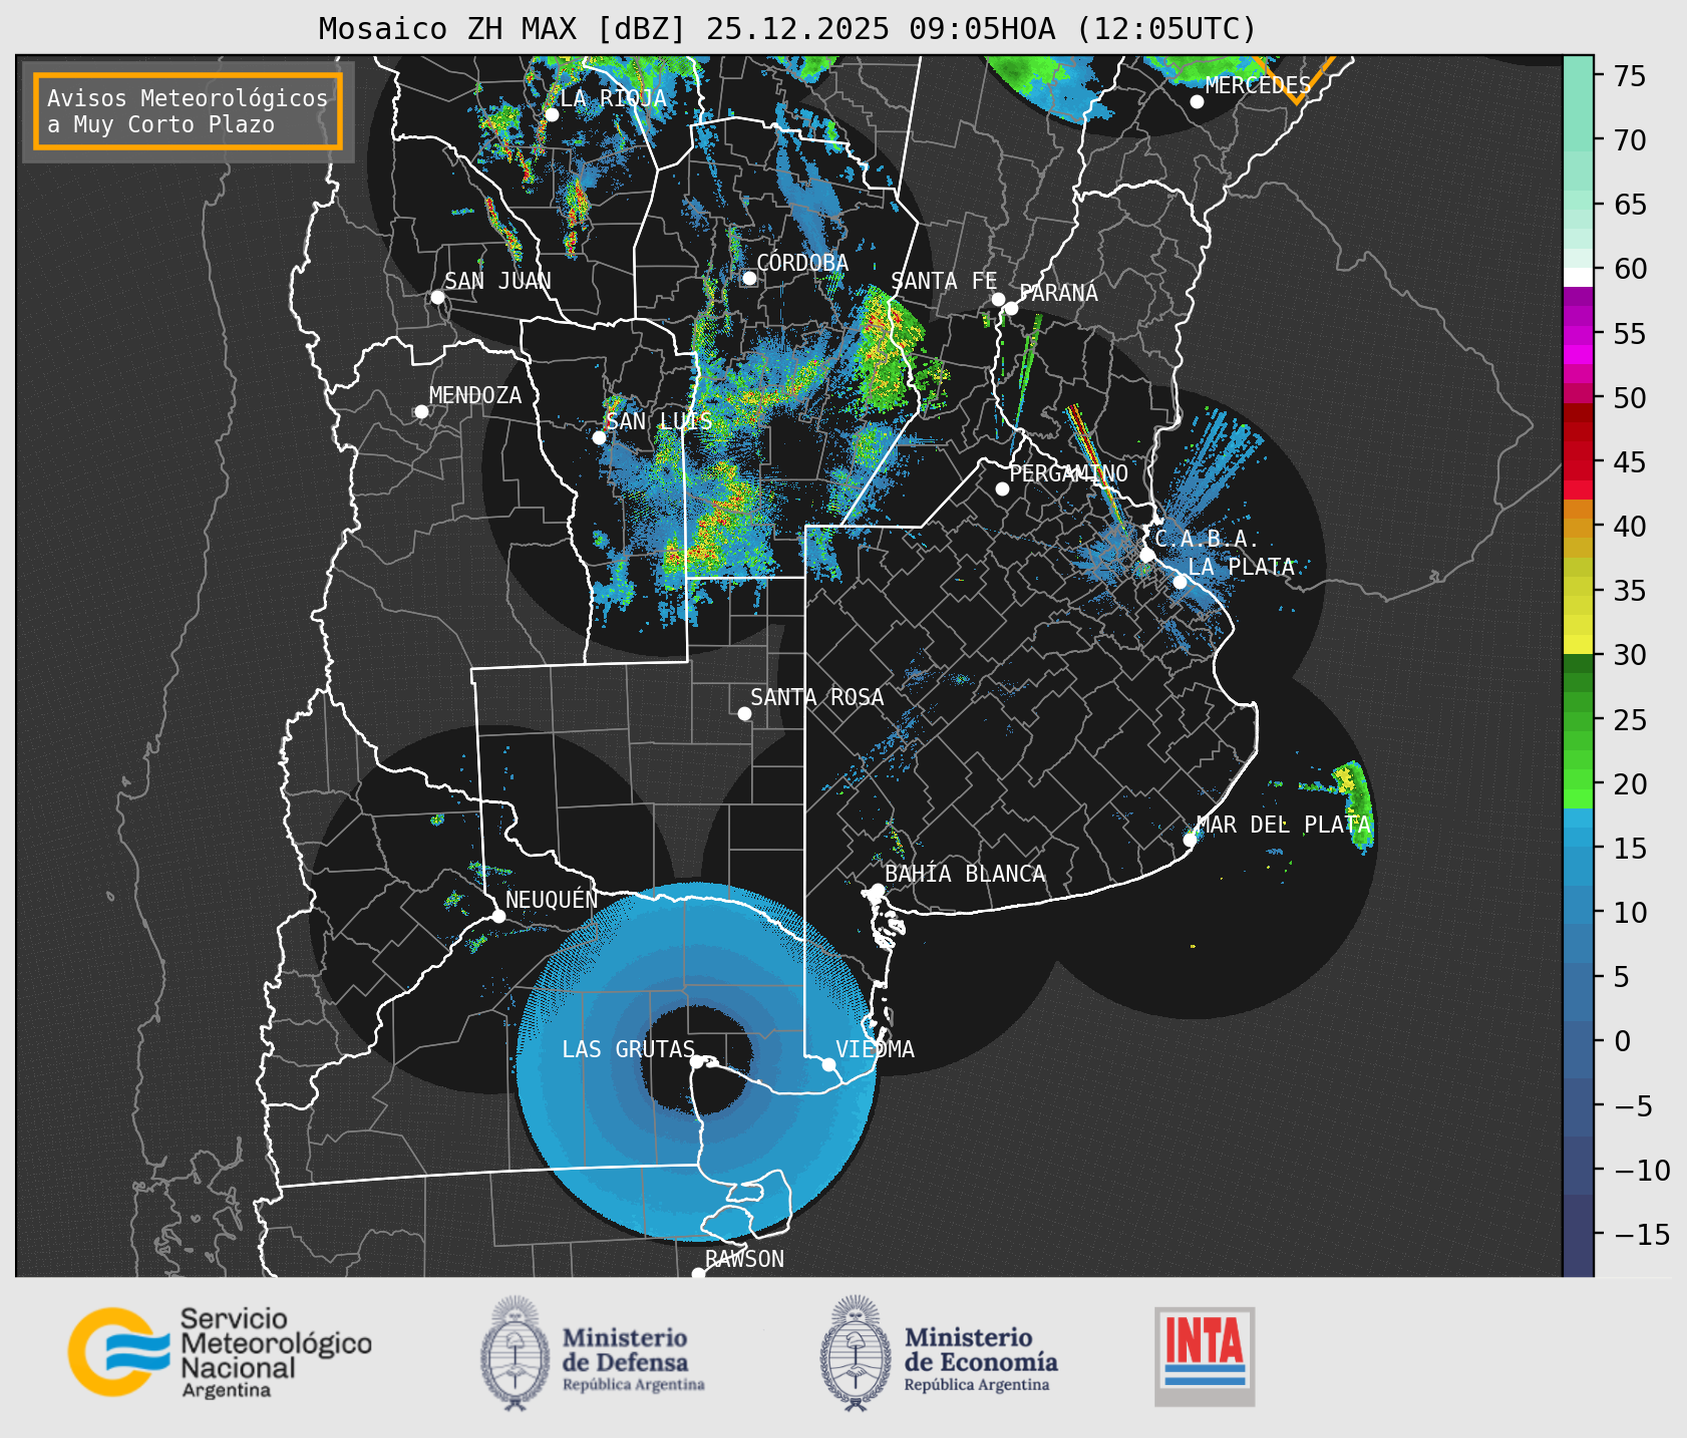1687x1438 pixels.
Task: Click the NEUQUÉN city marker dot
Action: (x=498, y=916)
